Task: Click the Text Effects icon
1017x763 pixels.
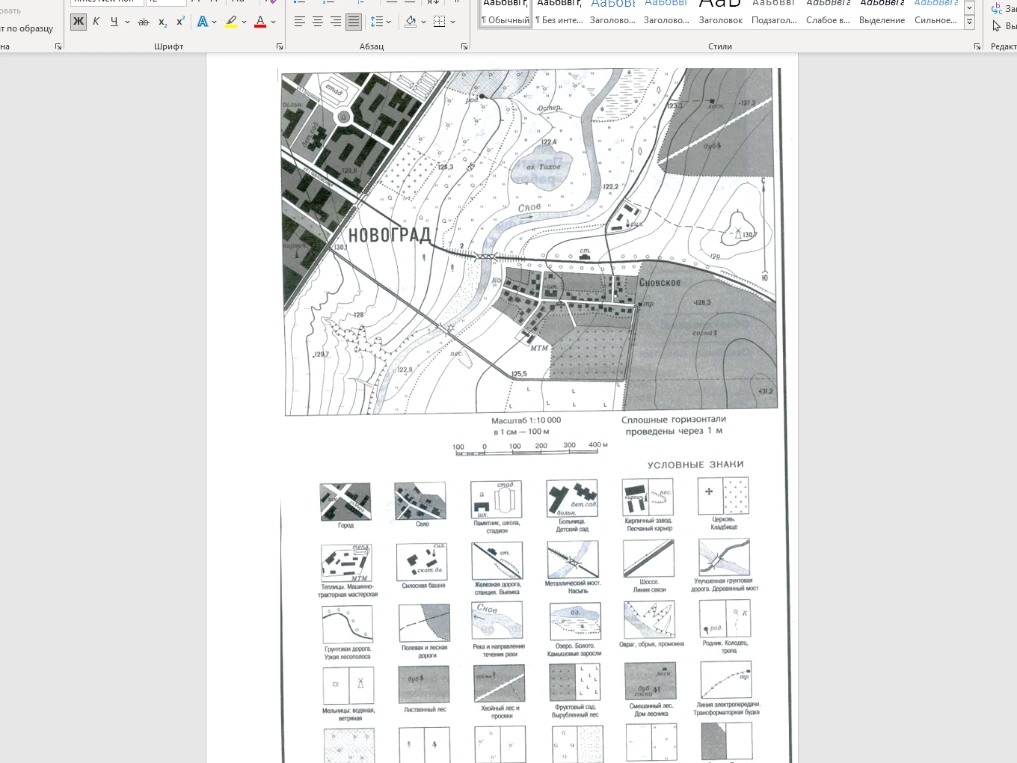Action: (x=203, y=21)
